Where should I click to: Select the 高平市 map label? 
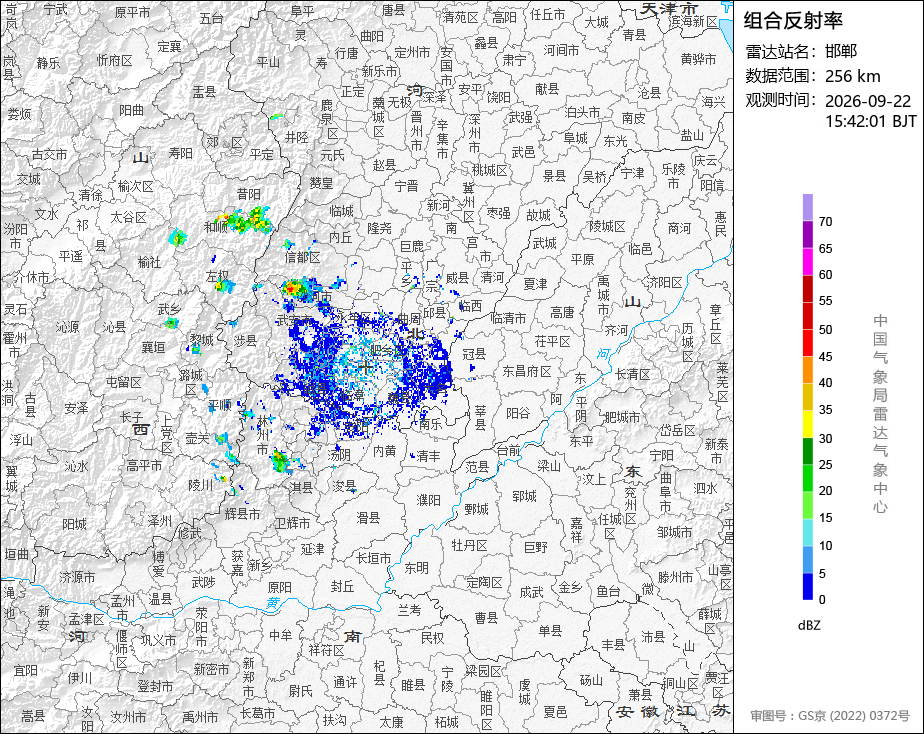click(144, 465)
